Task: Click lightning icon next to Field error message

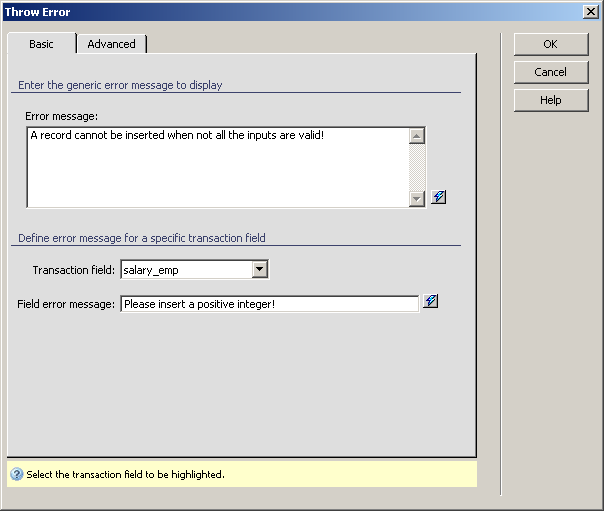Action: (x=430, y=301)
